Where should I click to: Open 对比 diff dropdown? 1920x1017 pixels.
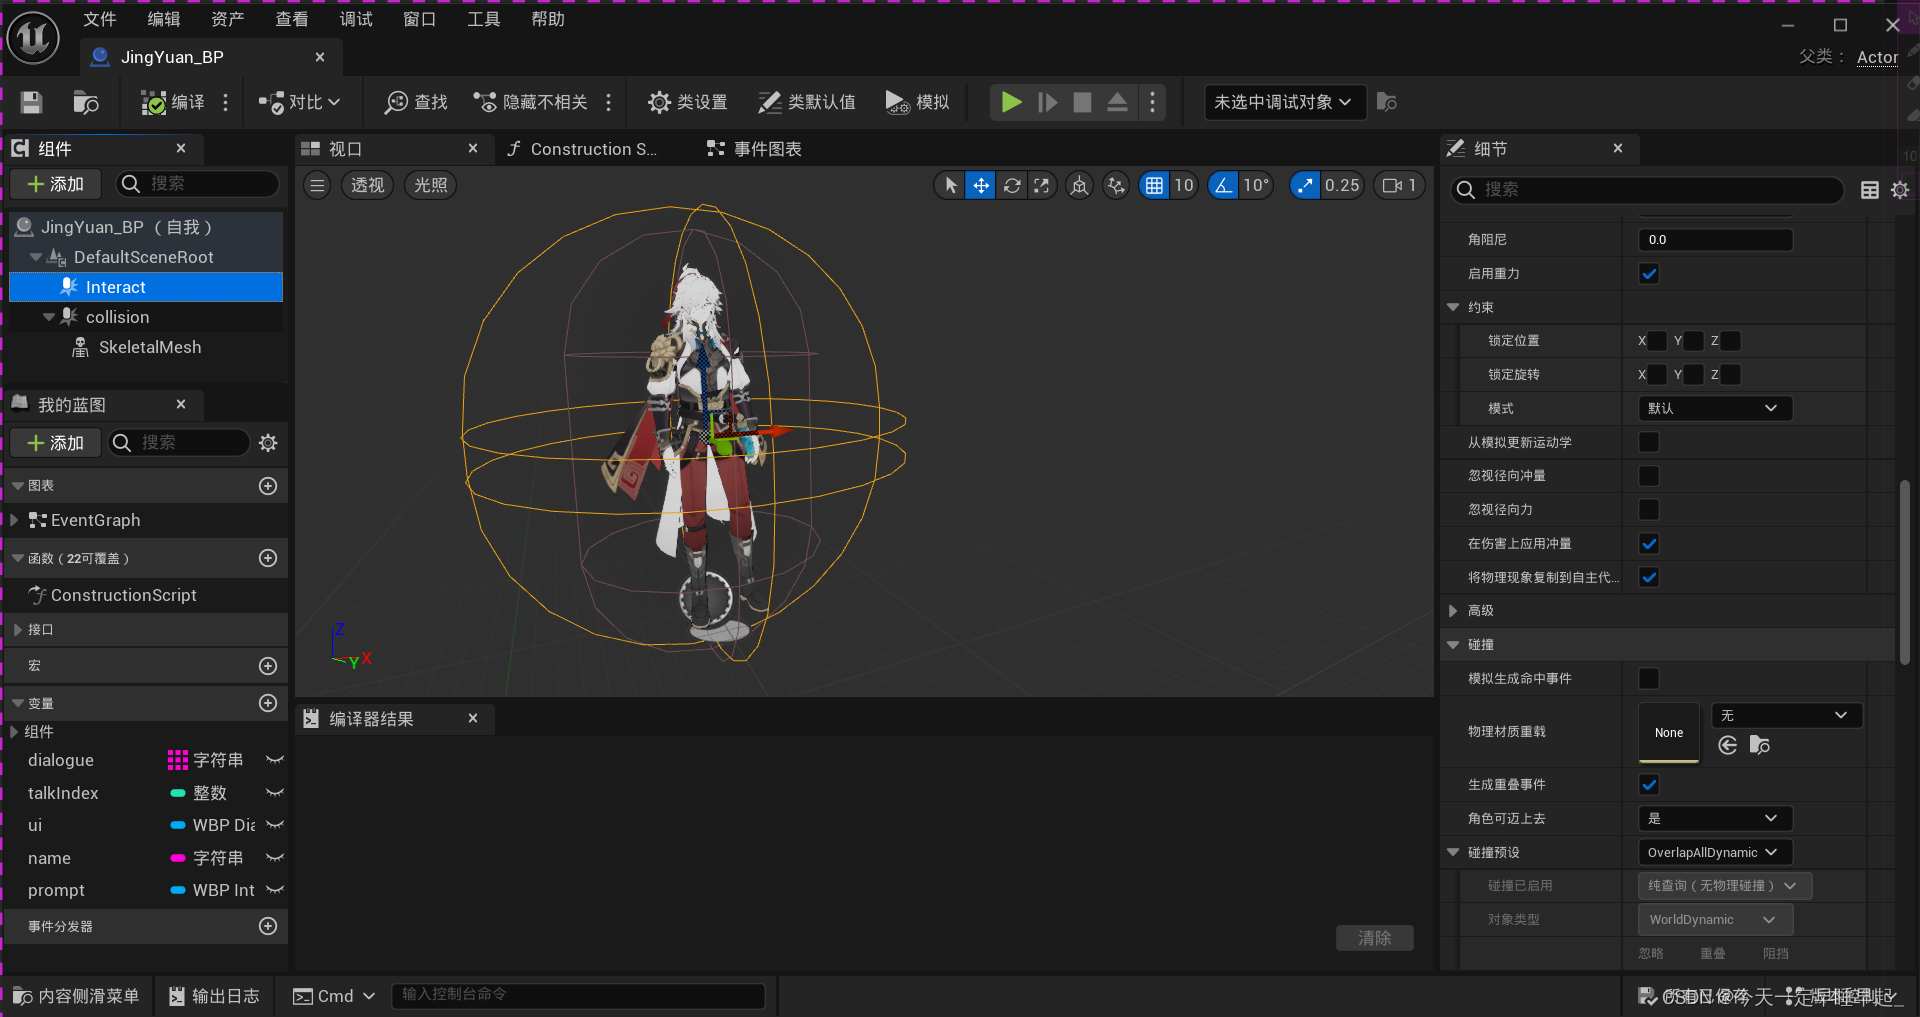point(300,102)
